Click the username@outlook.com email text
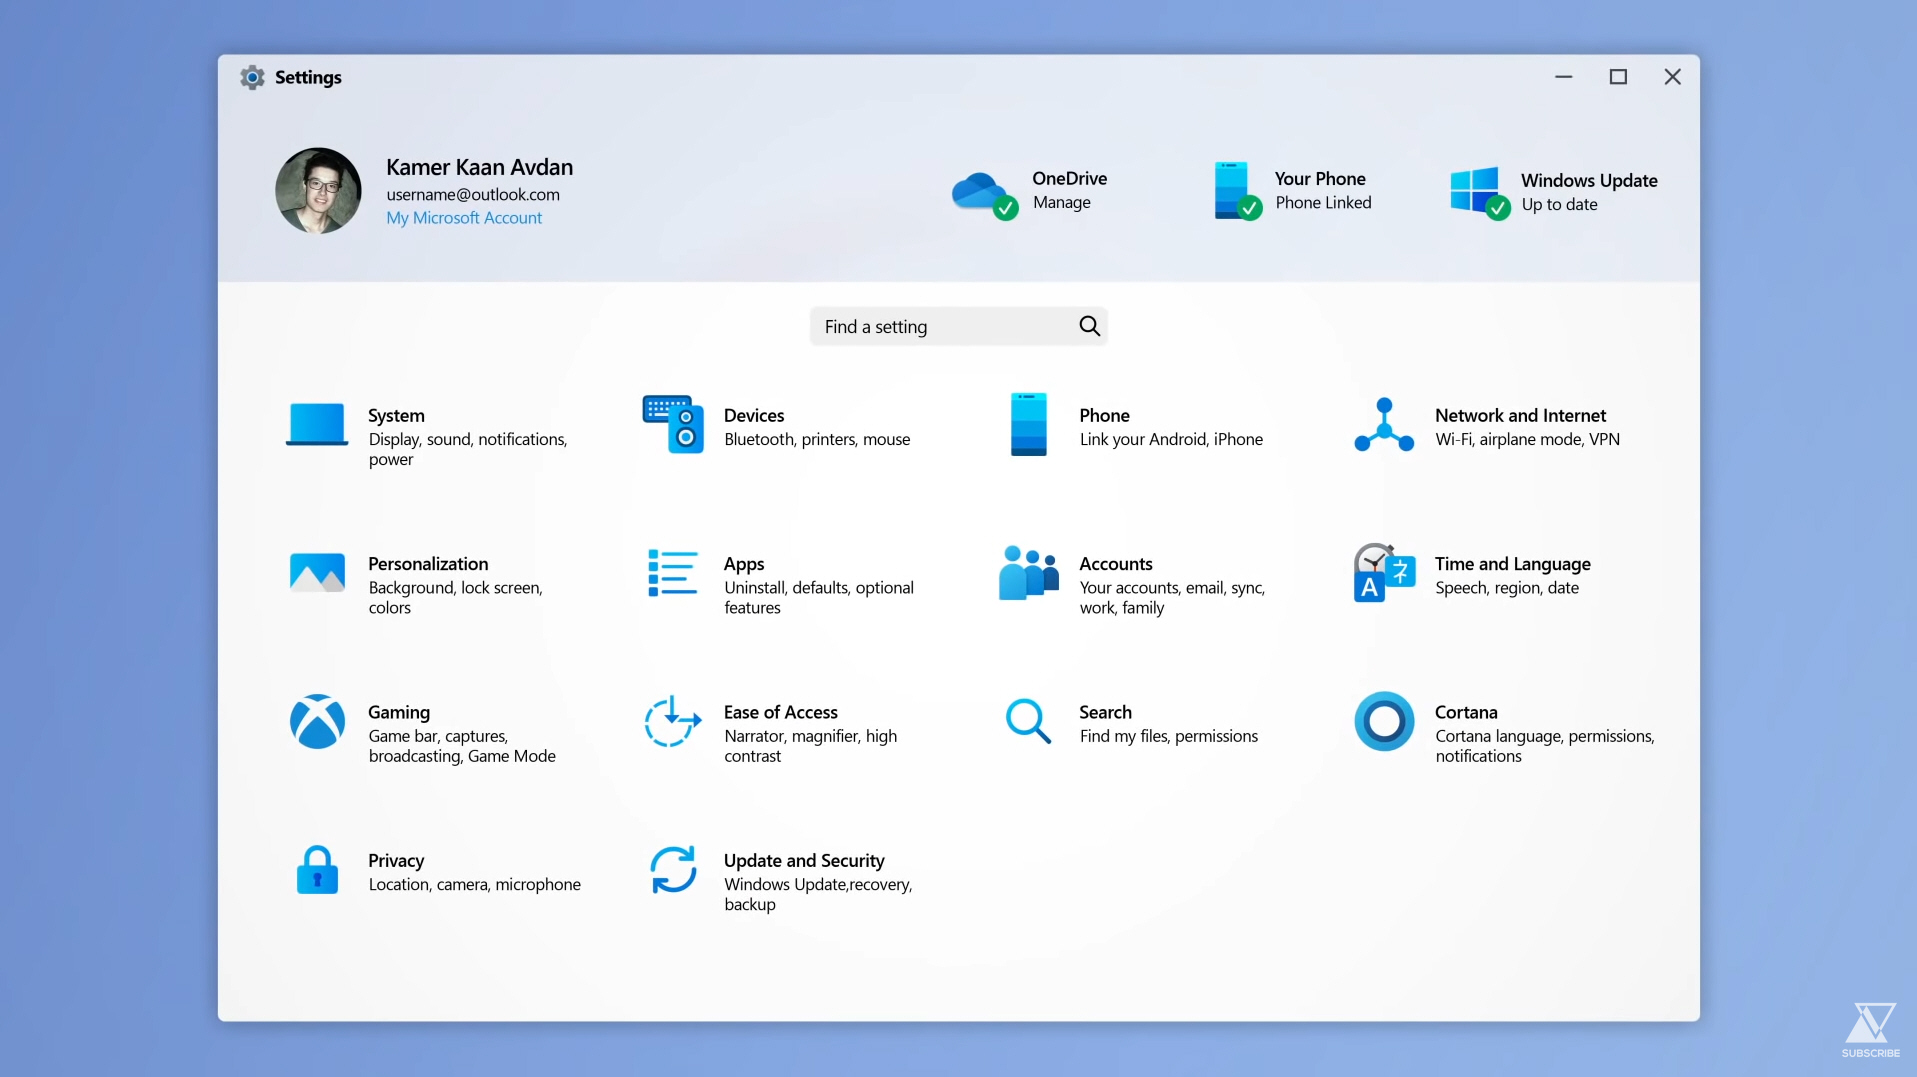This screenshot has width=1917, height=1077. pyautogui.click(x=473, y=194)
